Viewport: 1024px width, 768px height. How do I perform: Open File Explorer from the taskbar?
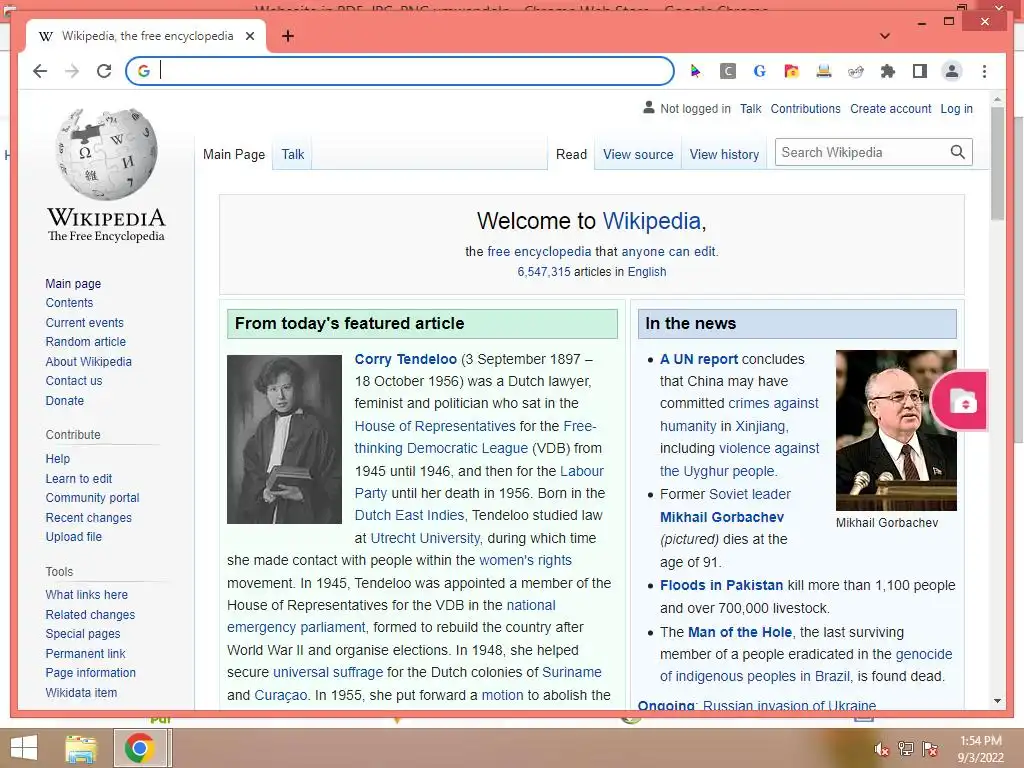[80, 748]
